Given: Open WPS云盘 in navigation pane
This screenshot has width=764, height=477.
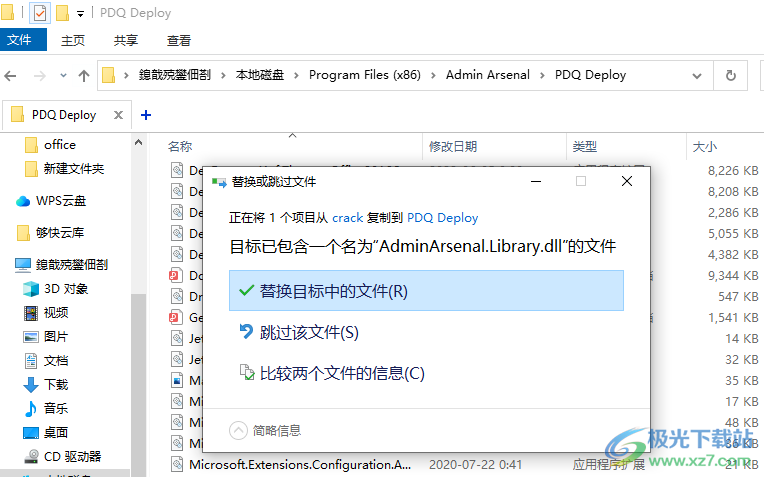Looking at the screenshot, I should click(x=61, y=201).
